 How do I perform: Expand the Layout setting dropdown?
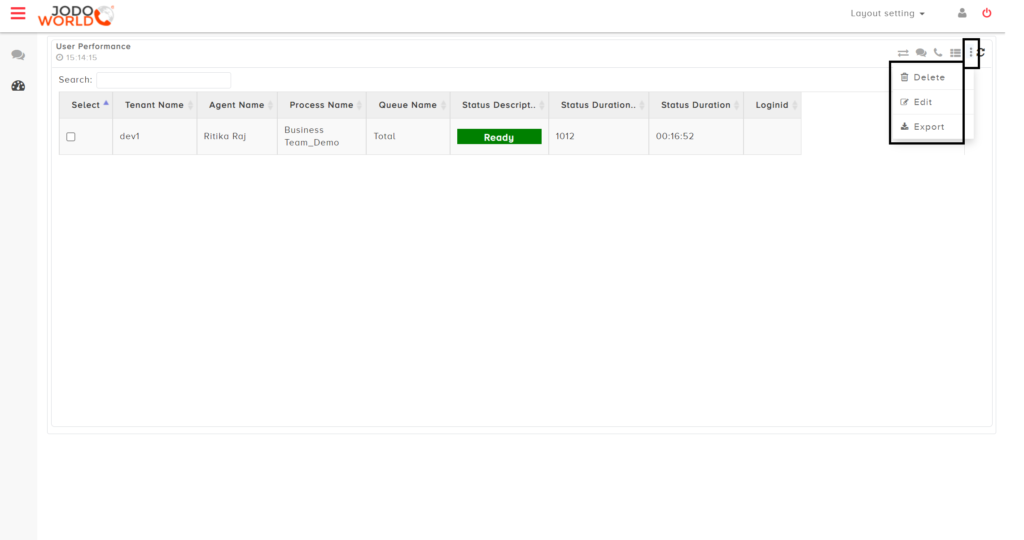point(888,13)
